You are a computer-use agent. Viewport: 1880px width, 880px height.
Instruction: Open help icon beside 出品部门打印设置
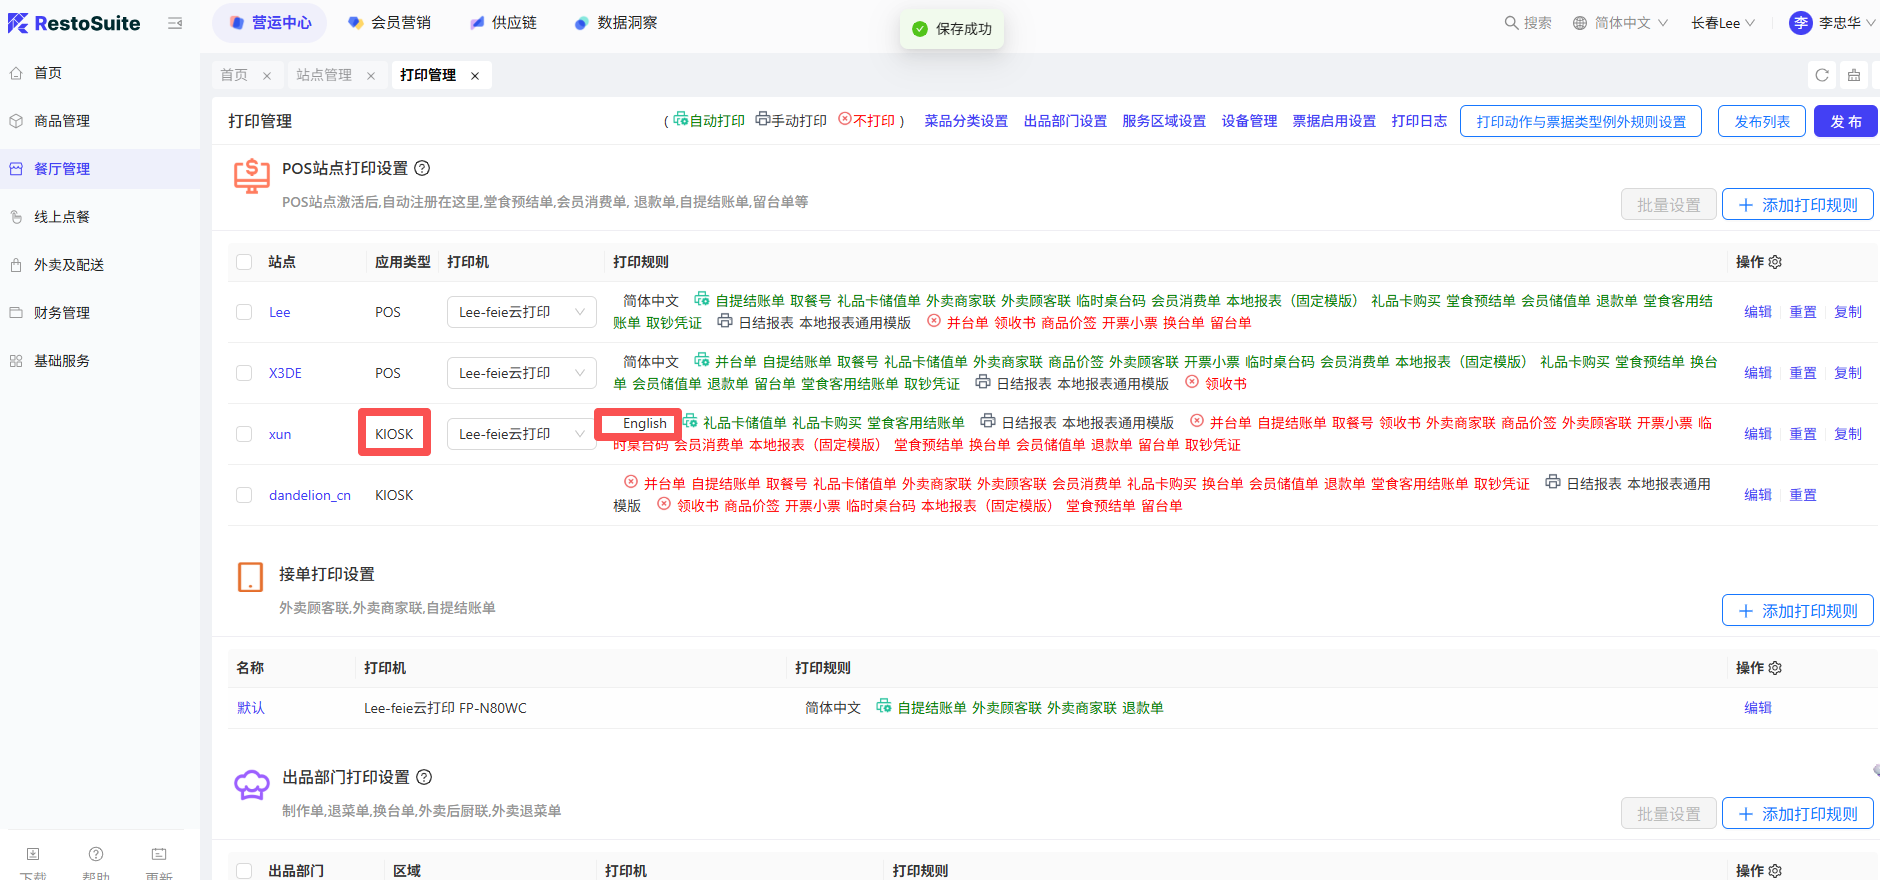pos(424,777)
